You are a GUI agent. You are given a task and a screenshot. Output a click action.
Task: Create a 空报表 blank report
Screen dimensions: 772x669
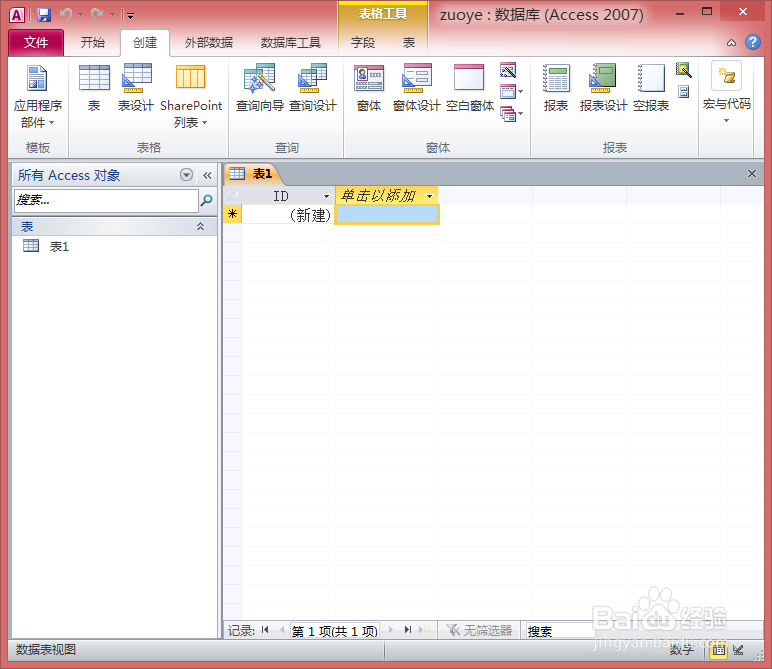[651, 89]
